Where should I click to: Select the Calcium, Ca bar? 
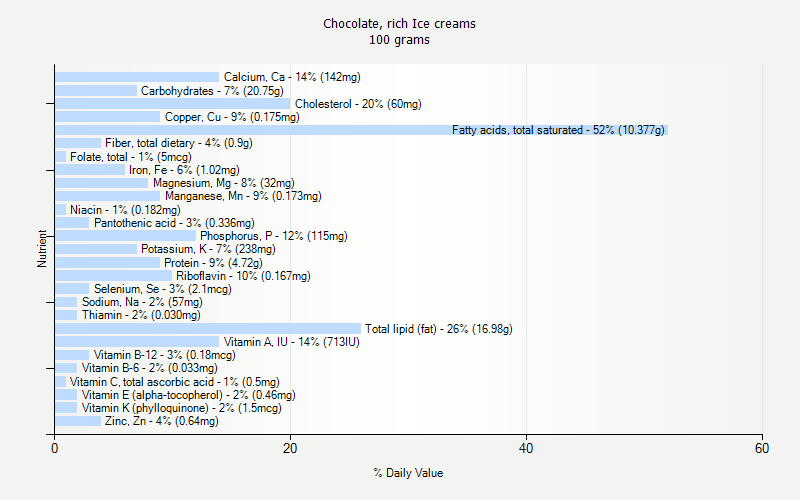click(136, 77)
